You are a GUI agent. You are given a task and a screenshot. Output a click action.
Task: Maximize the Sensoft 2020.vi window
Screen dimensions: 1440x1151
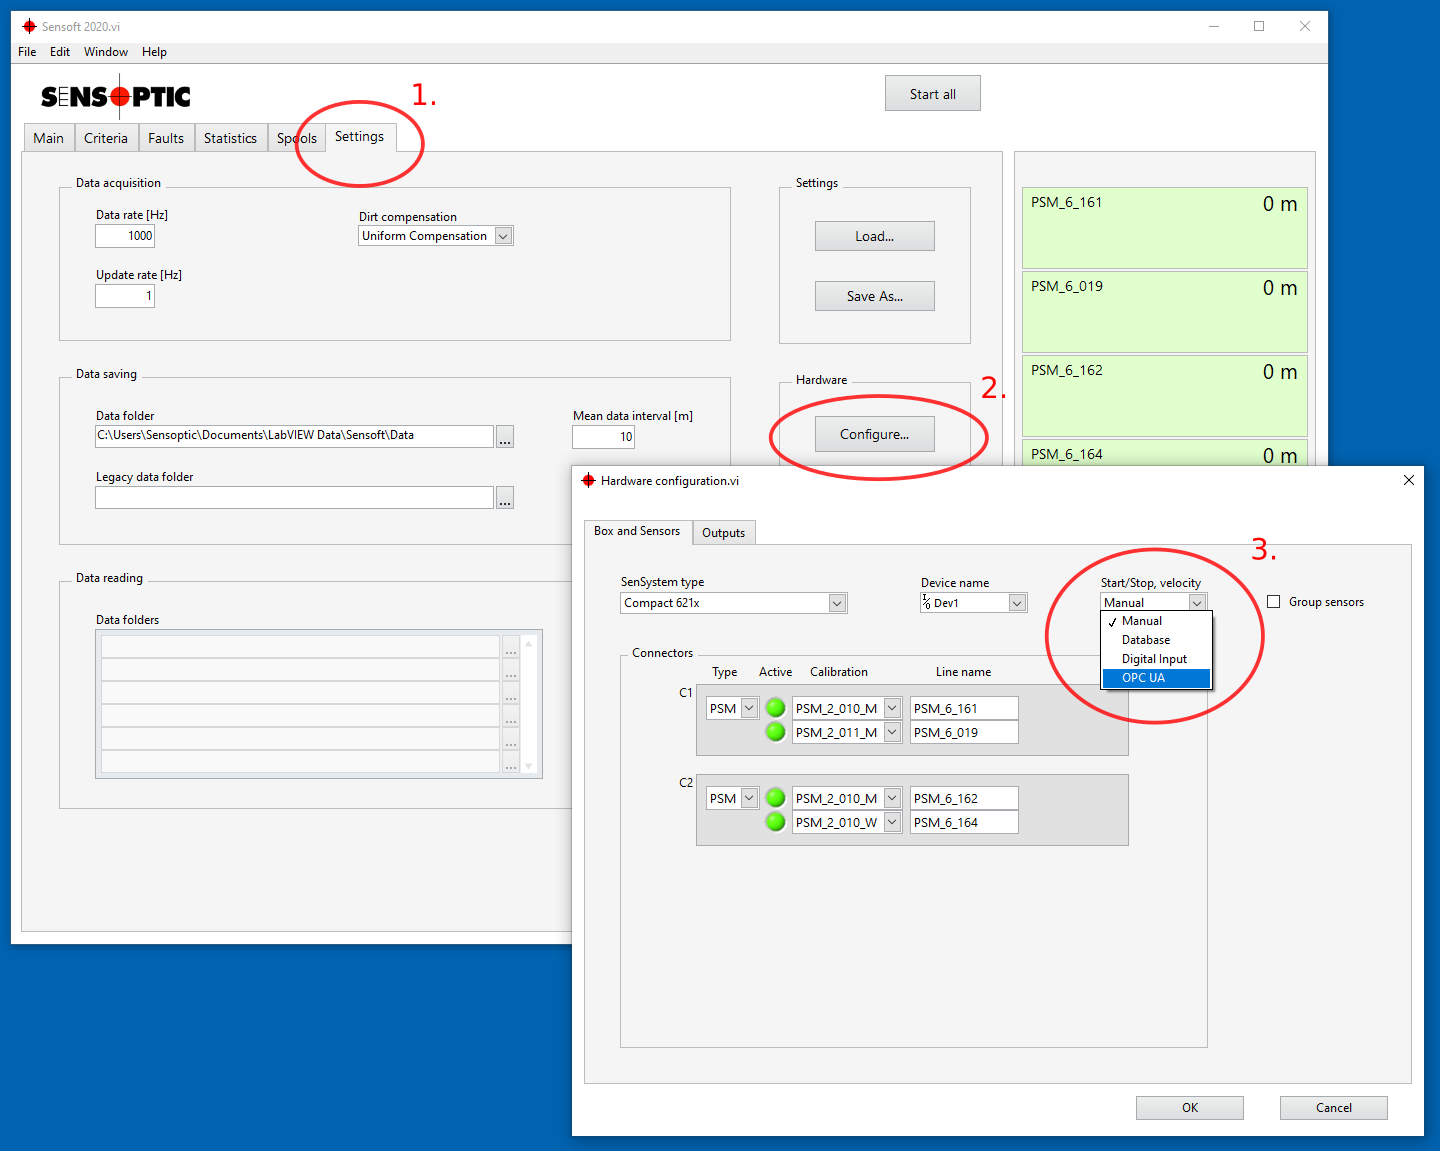(x=1259, y=26)
